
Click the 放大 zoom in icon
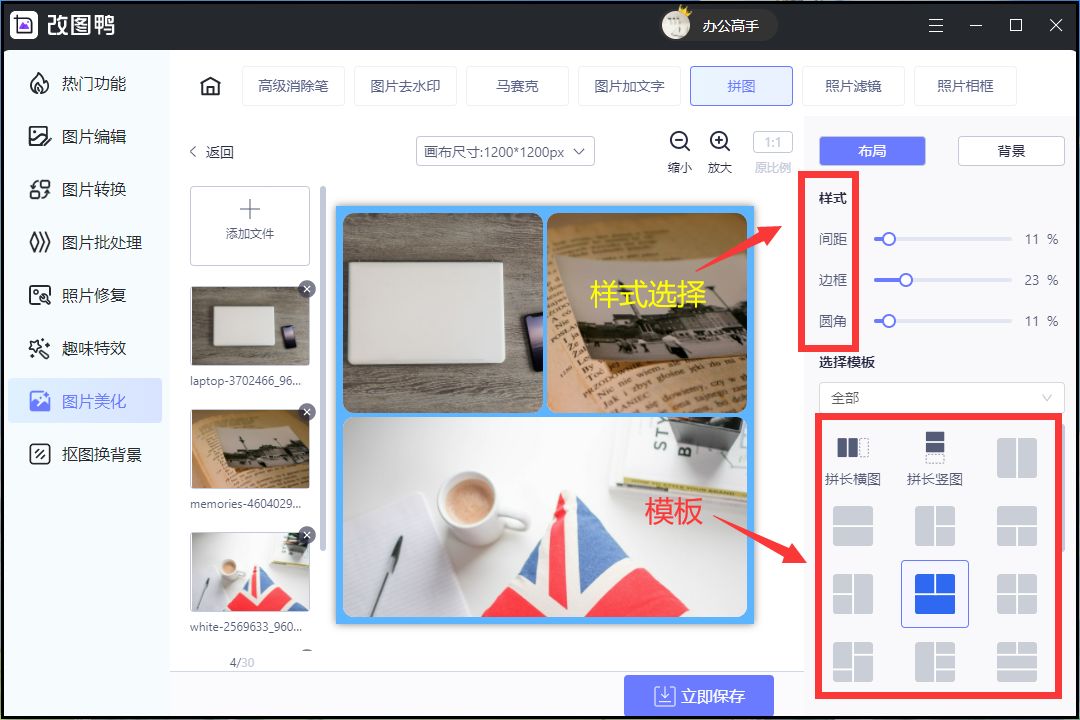coord(719,142)
